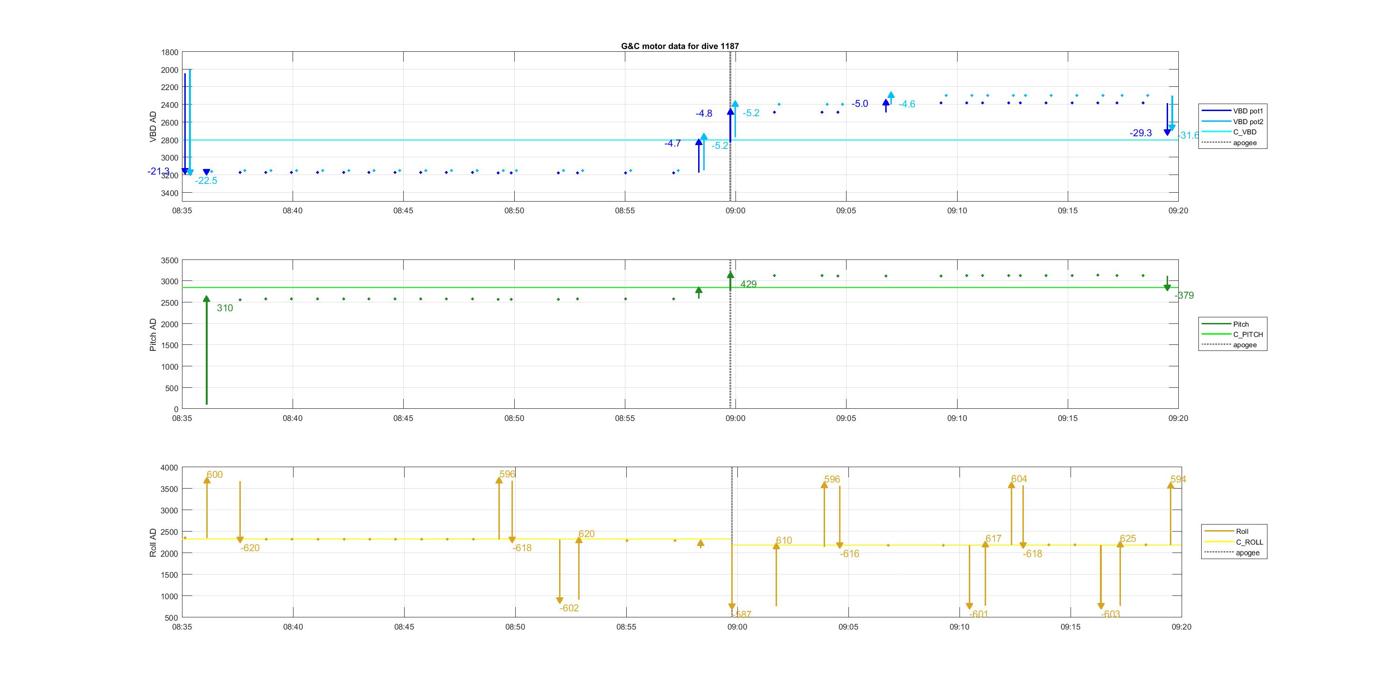
Task: Select the "-4.7" VBD annotation
Action: click(x=672, y=144)
